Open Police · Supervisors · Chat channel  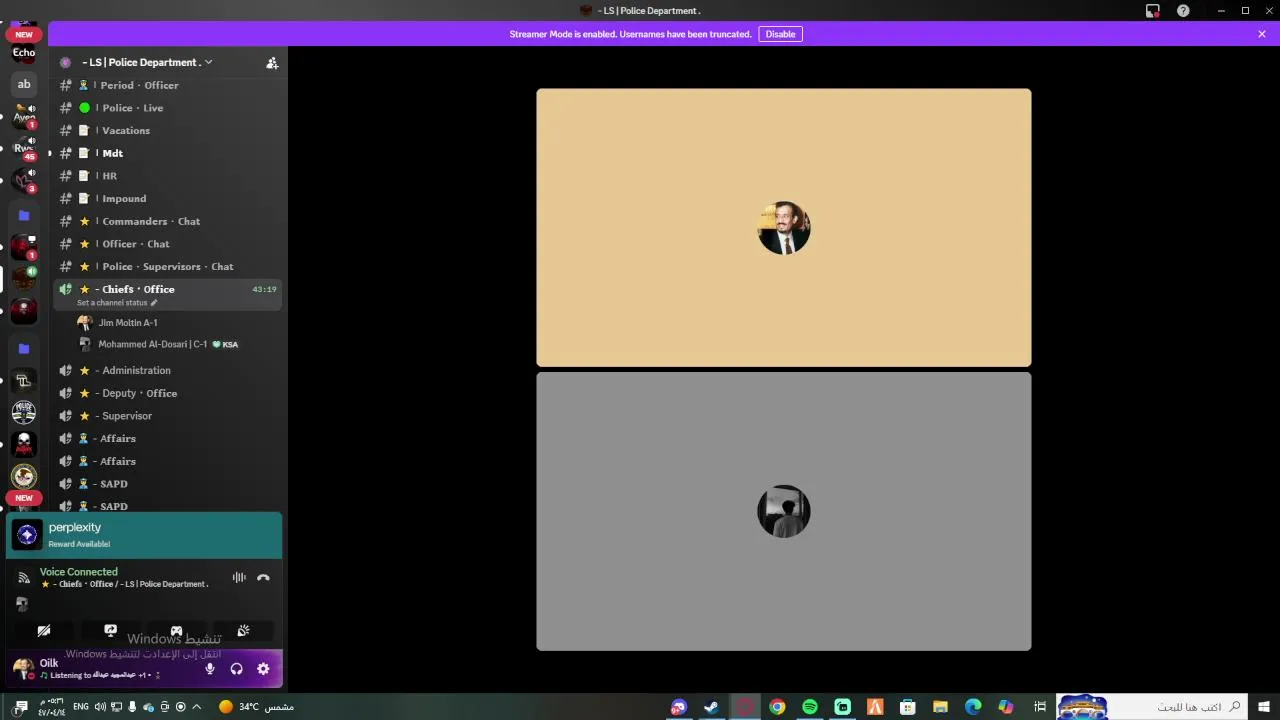click(167, 266)
